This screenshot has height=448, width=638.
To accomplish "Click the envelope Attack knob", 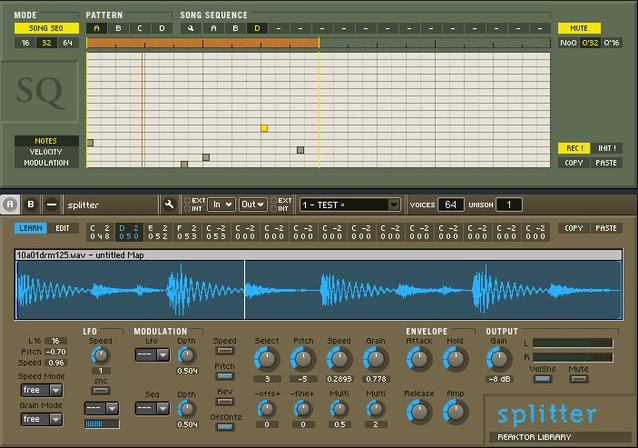I will (419, 359).
